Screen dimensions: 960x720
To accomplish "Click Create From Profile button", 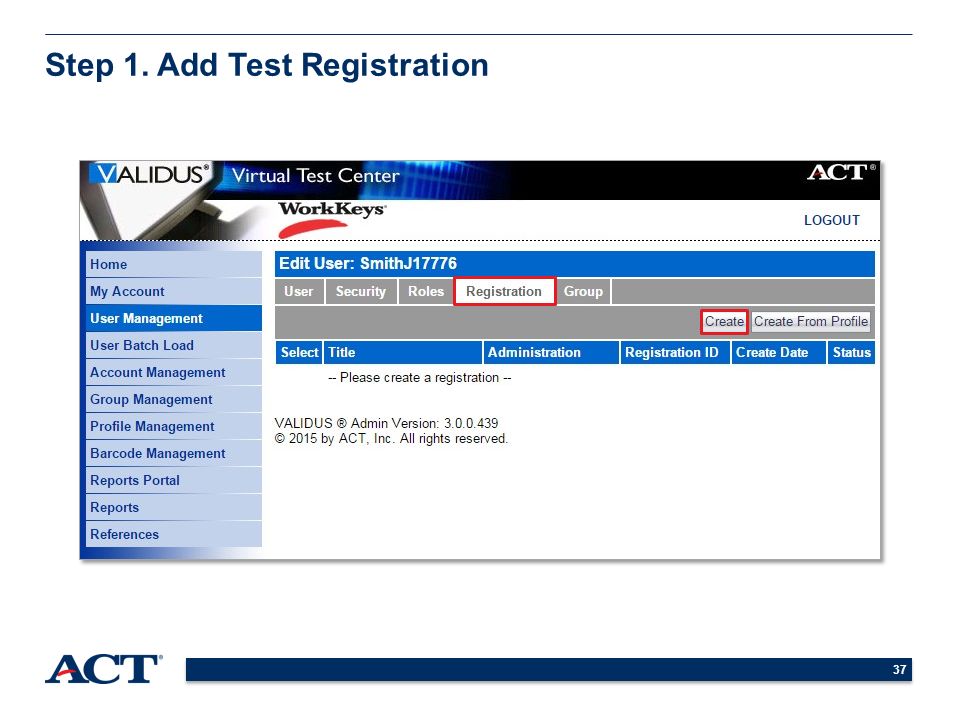I will pos(811,321).
